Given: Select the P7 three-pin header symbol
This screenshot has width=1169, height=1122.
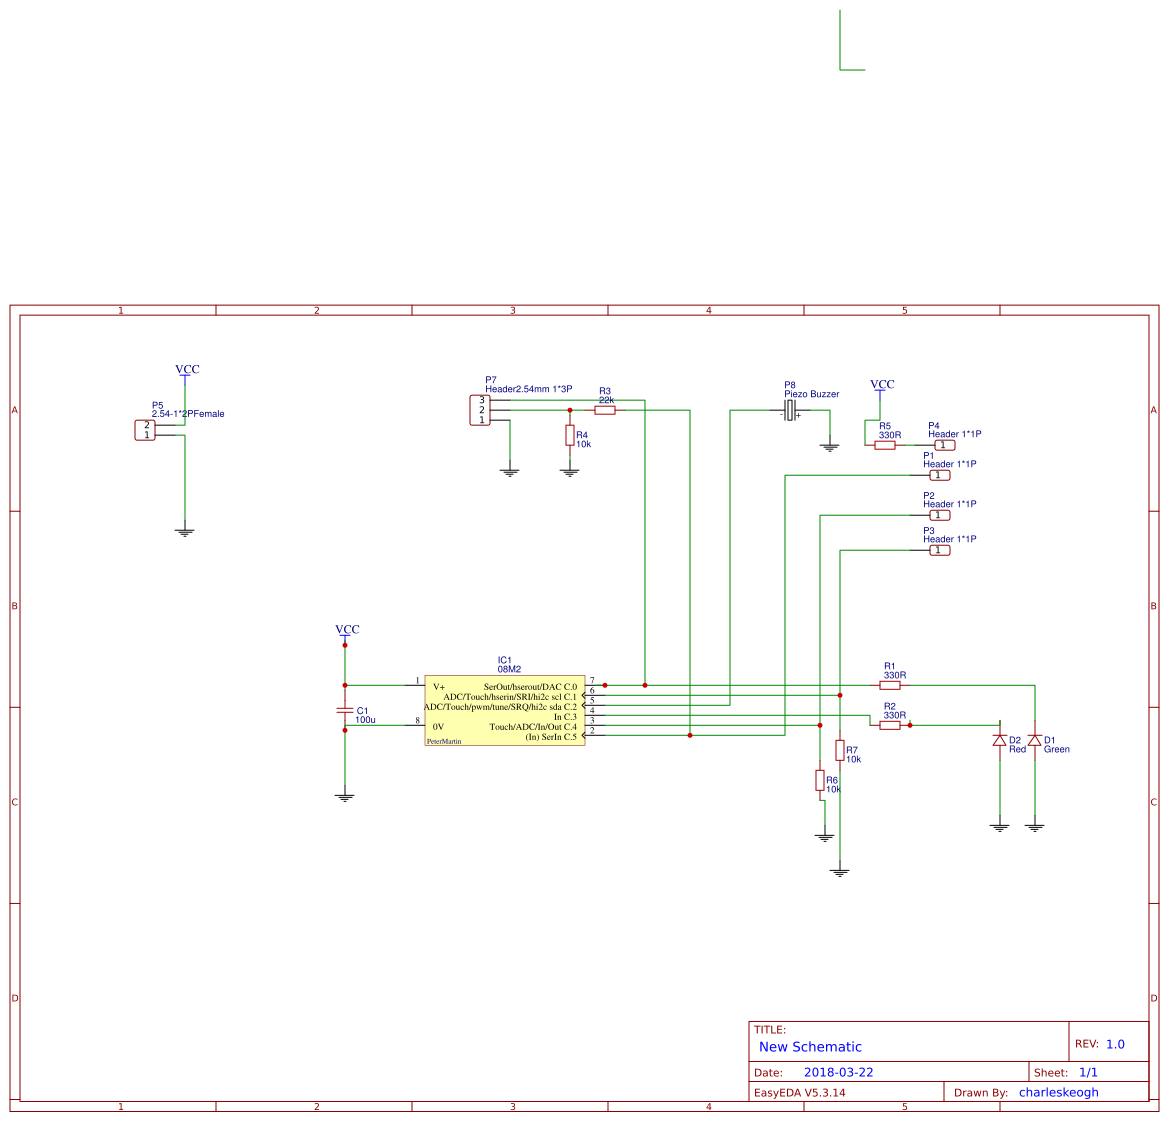Looking at the screenshot, I should pyautogui.click(x=480, y=410).
